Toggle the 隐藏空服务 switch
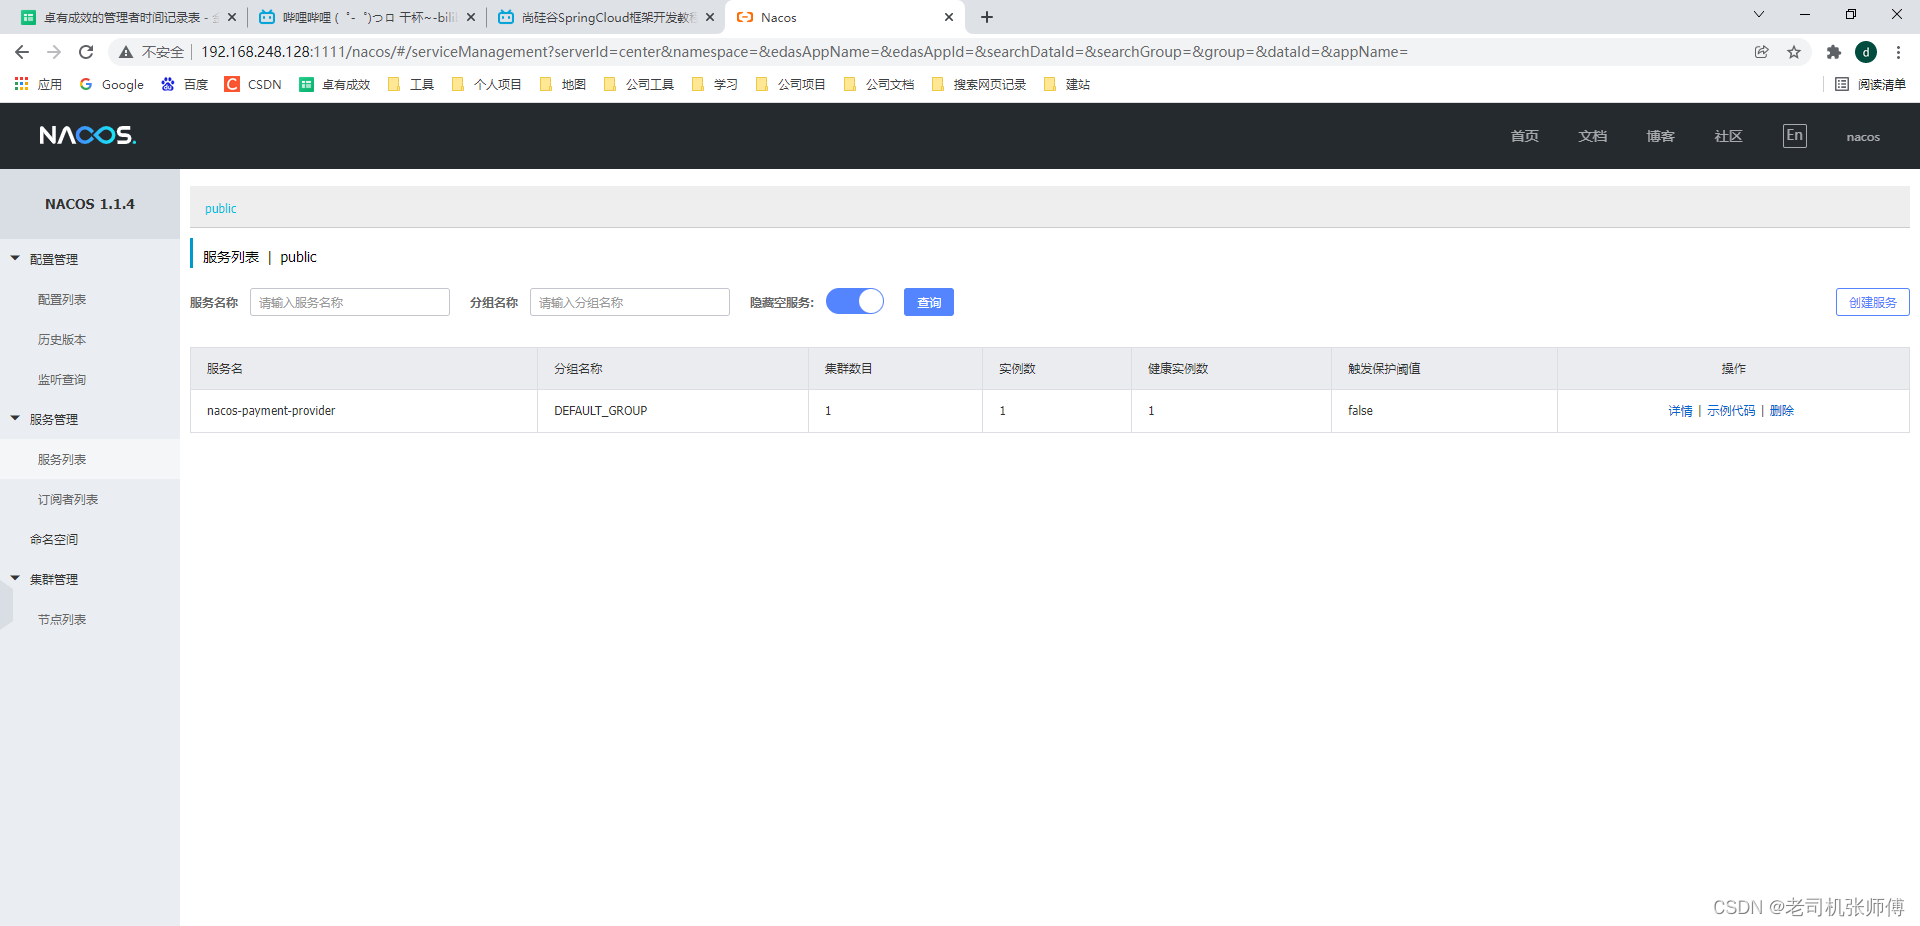The height and width of the screenshot is (926, 1920). (x=855, y=301)
